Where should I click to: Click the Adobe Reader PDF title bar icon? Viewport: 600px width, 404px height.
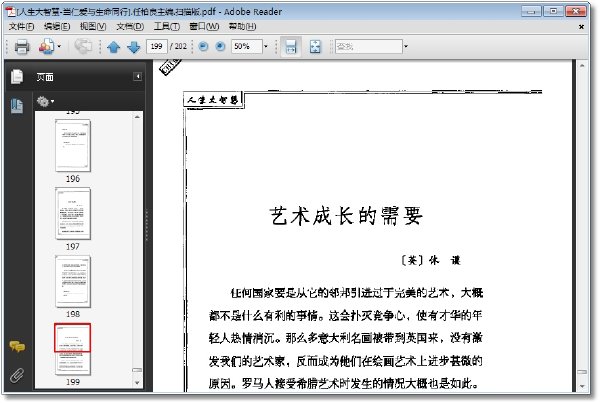[x=10, y=11]
